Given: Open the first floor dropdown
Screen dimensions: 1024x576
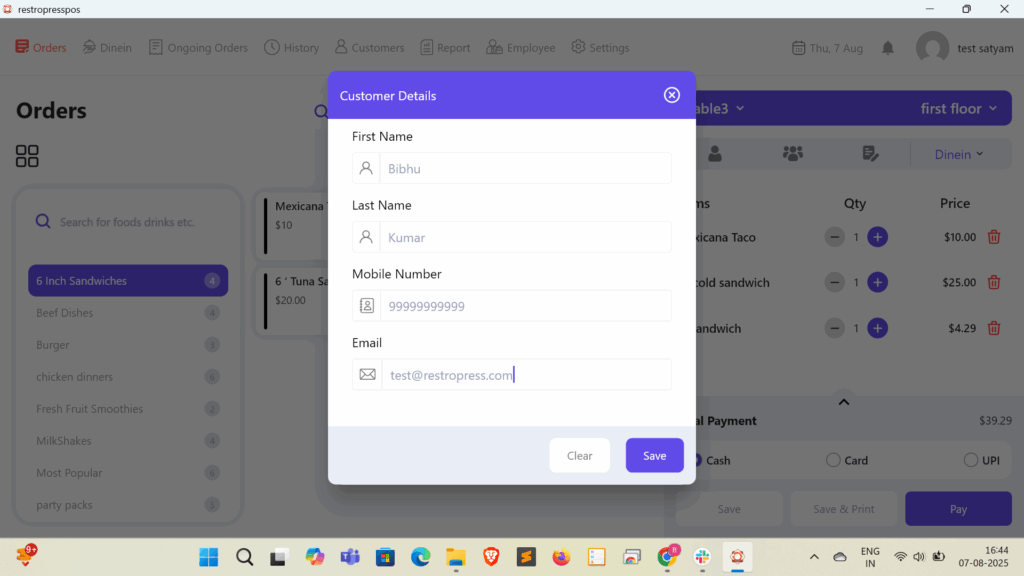Looking at the screenshot, I should (958, 108).
